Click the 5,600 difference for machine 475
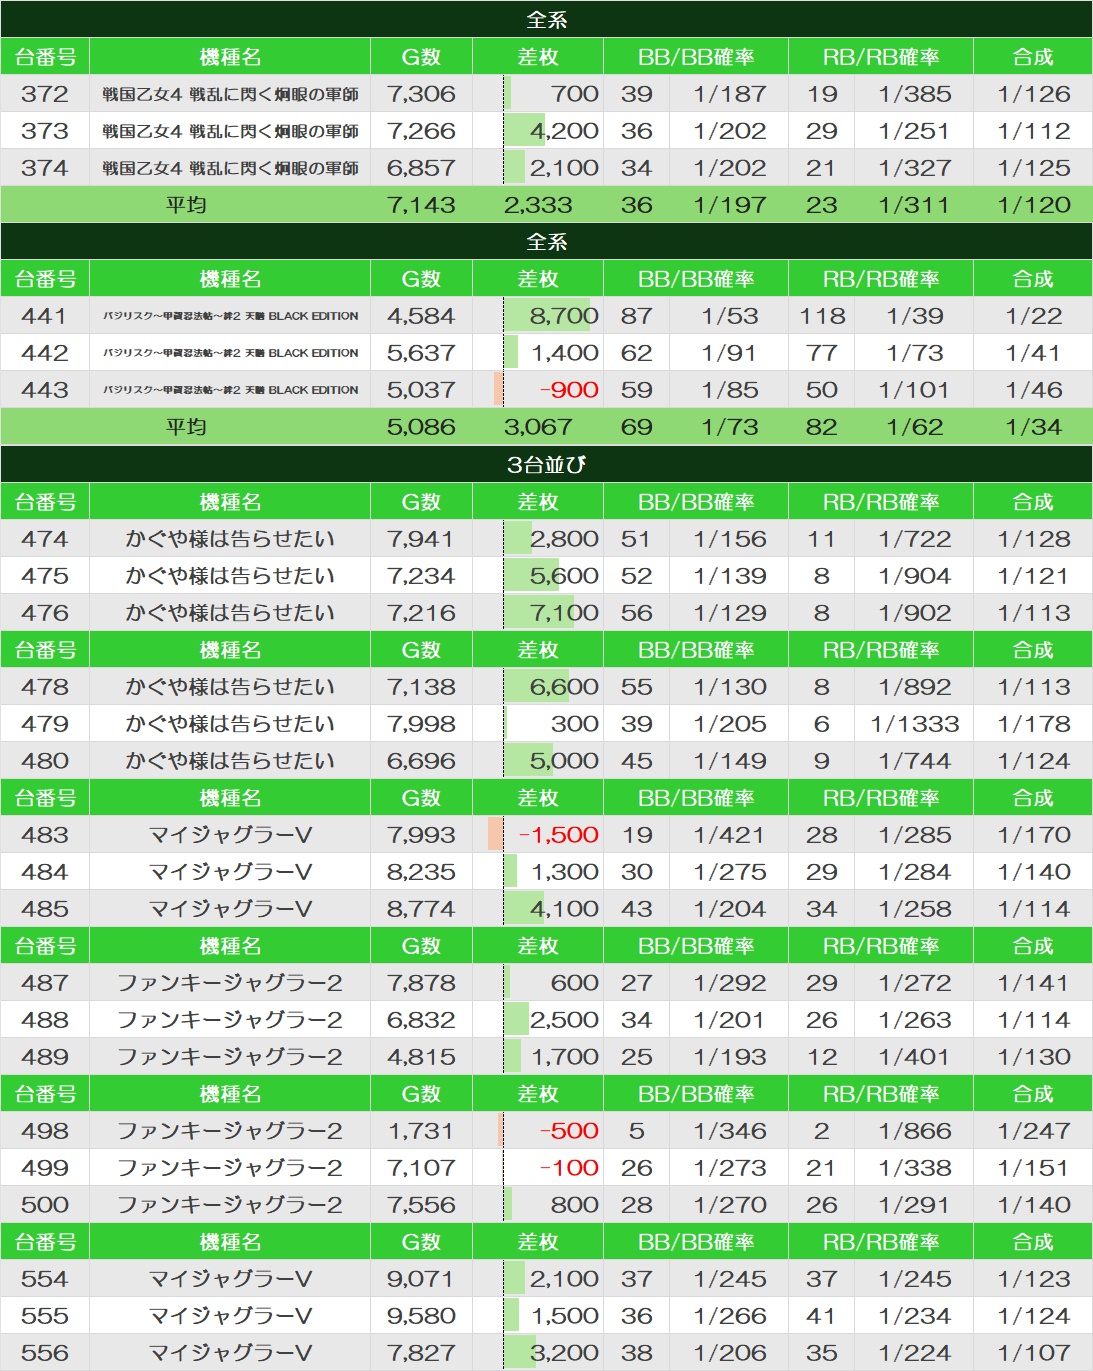This screenshot has height=1371, width=1093. (x=564, y=576)
